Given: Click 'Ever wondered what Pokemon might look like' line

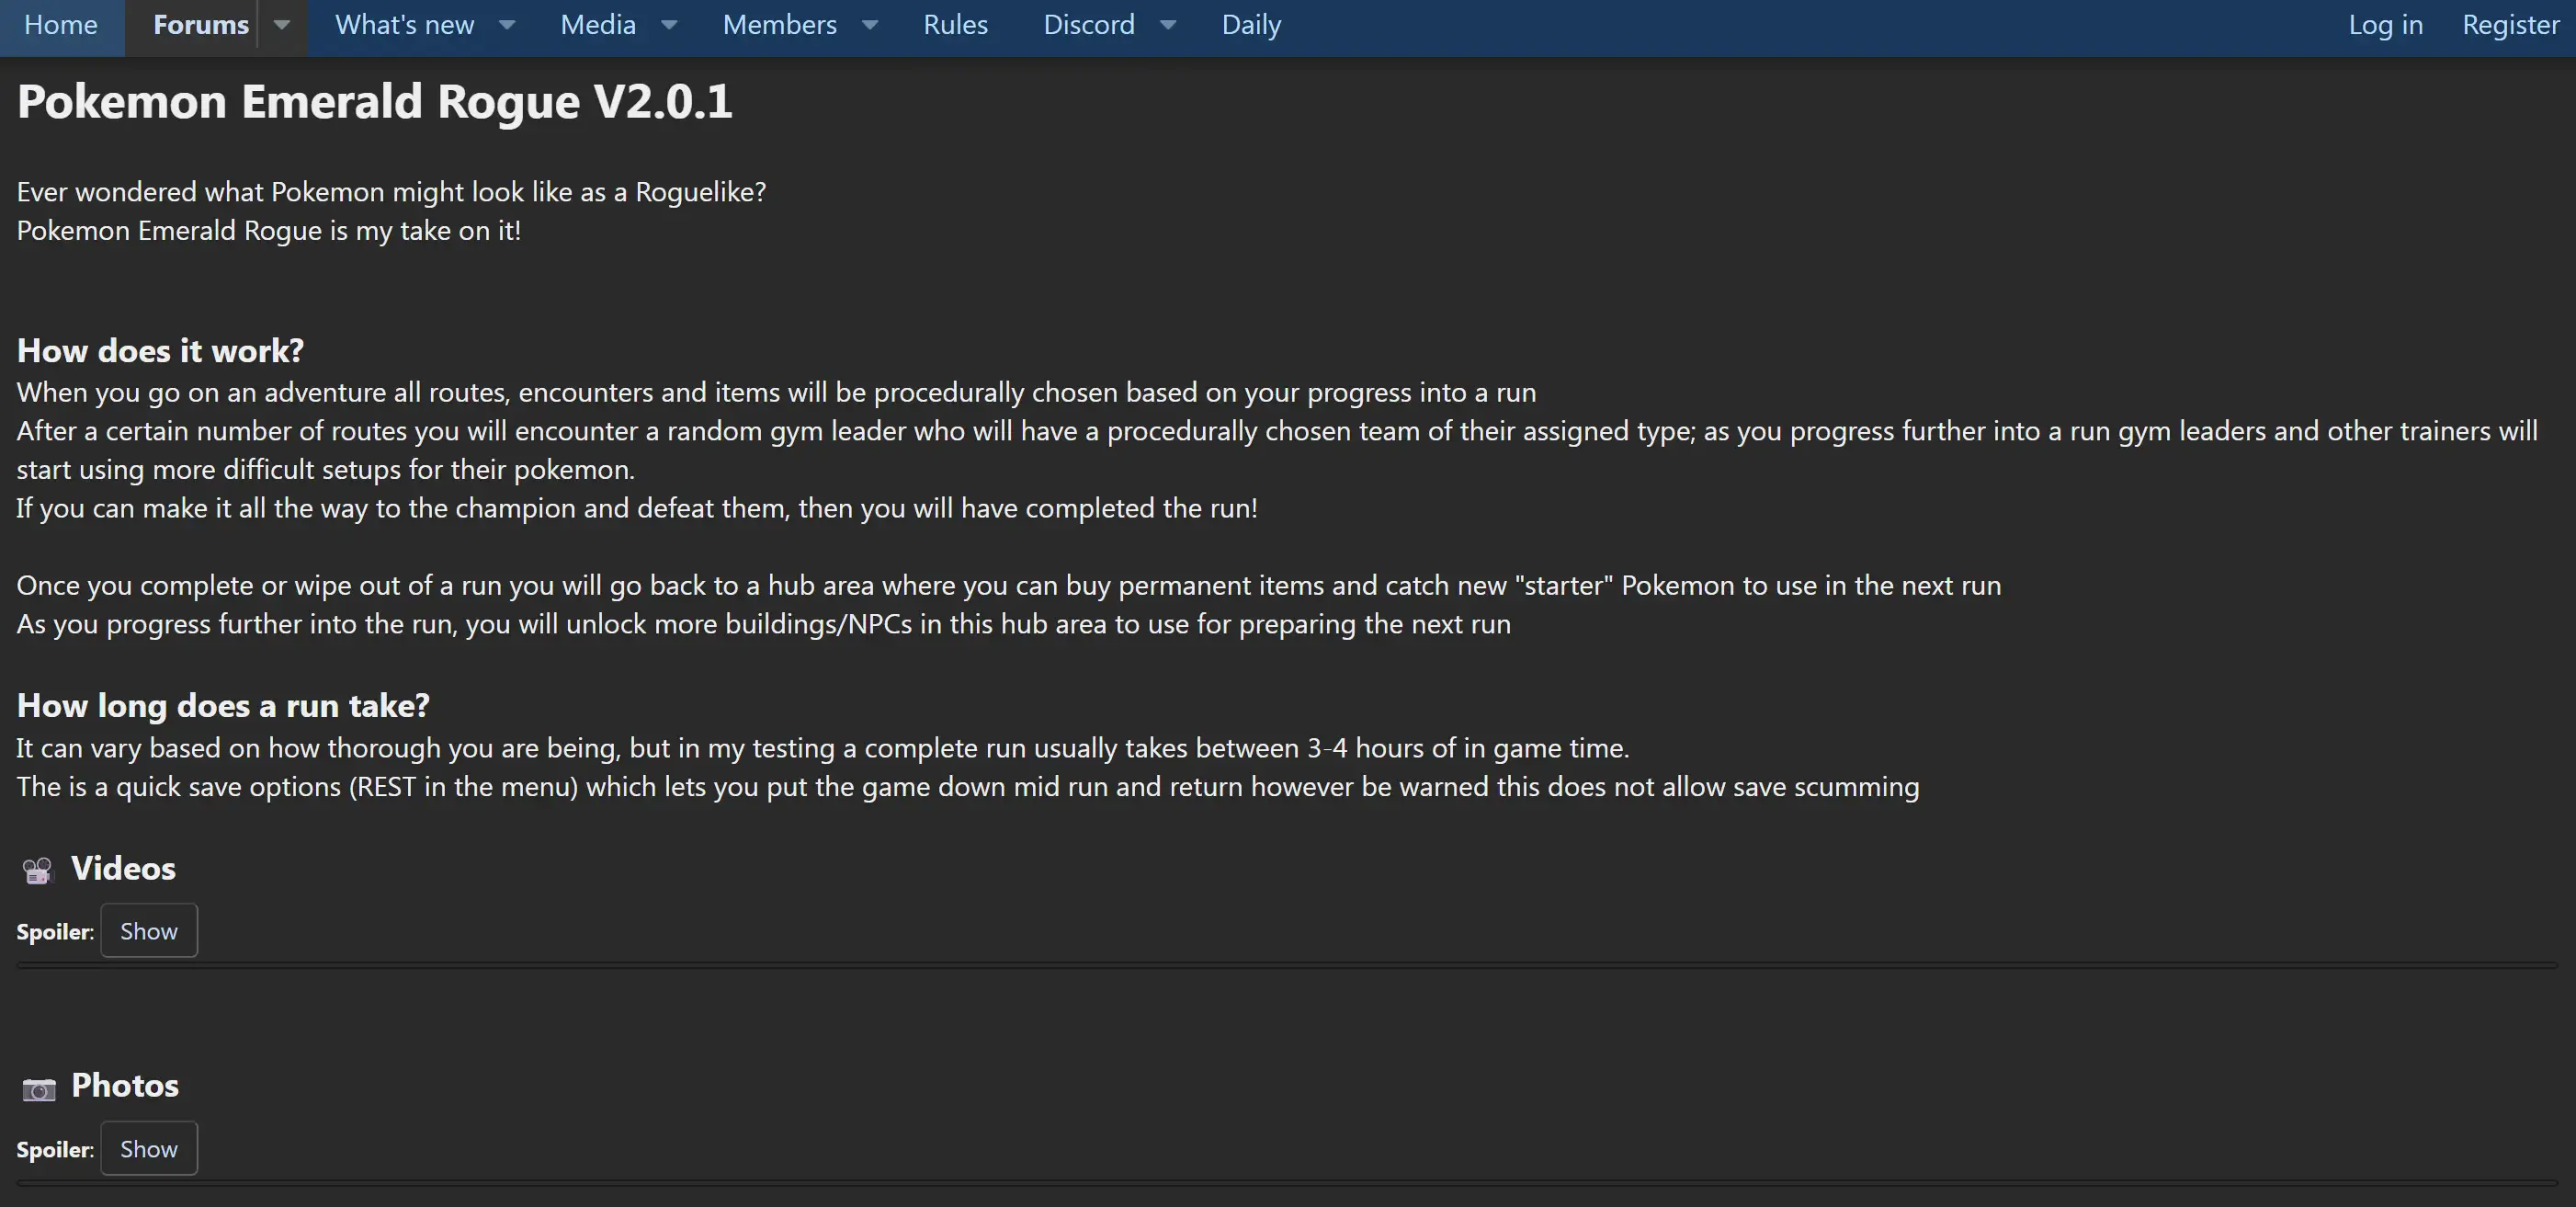Looking at the screenshot, I should click(391, 192).
